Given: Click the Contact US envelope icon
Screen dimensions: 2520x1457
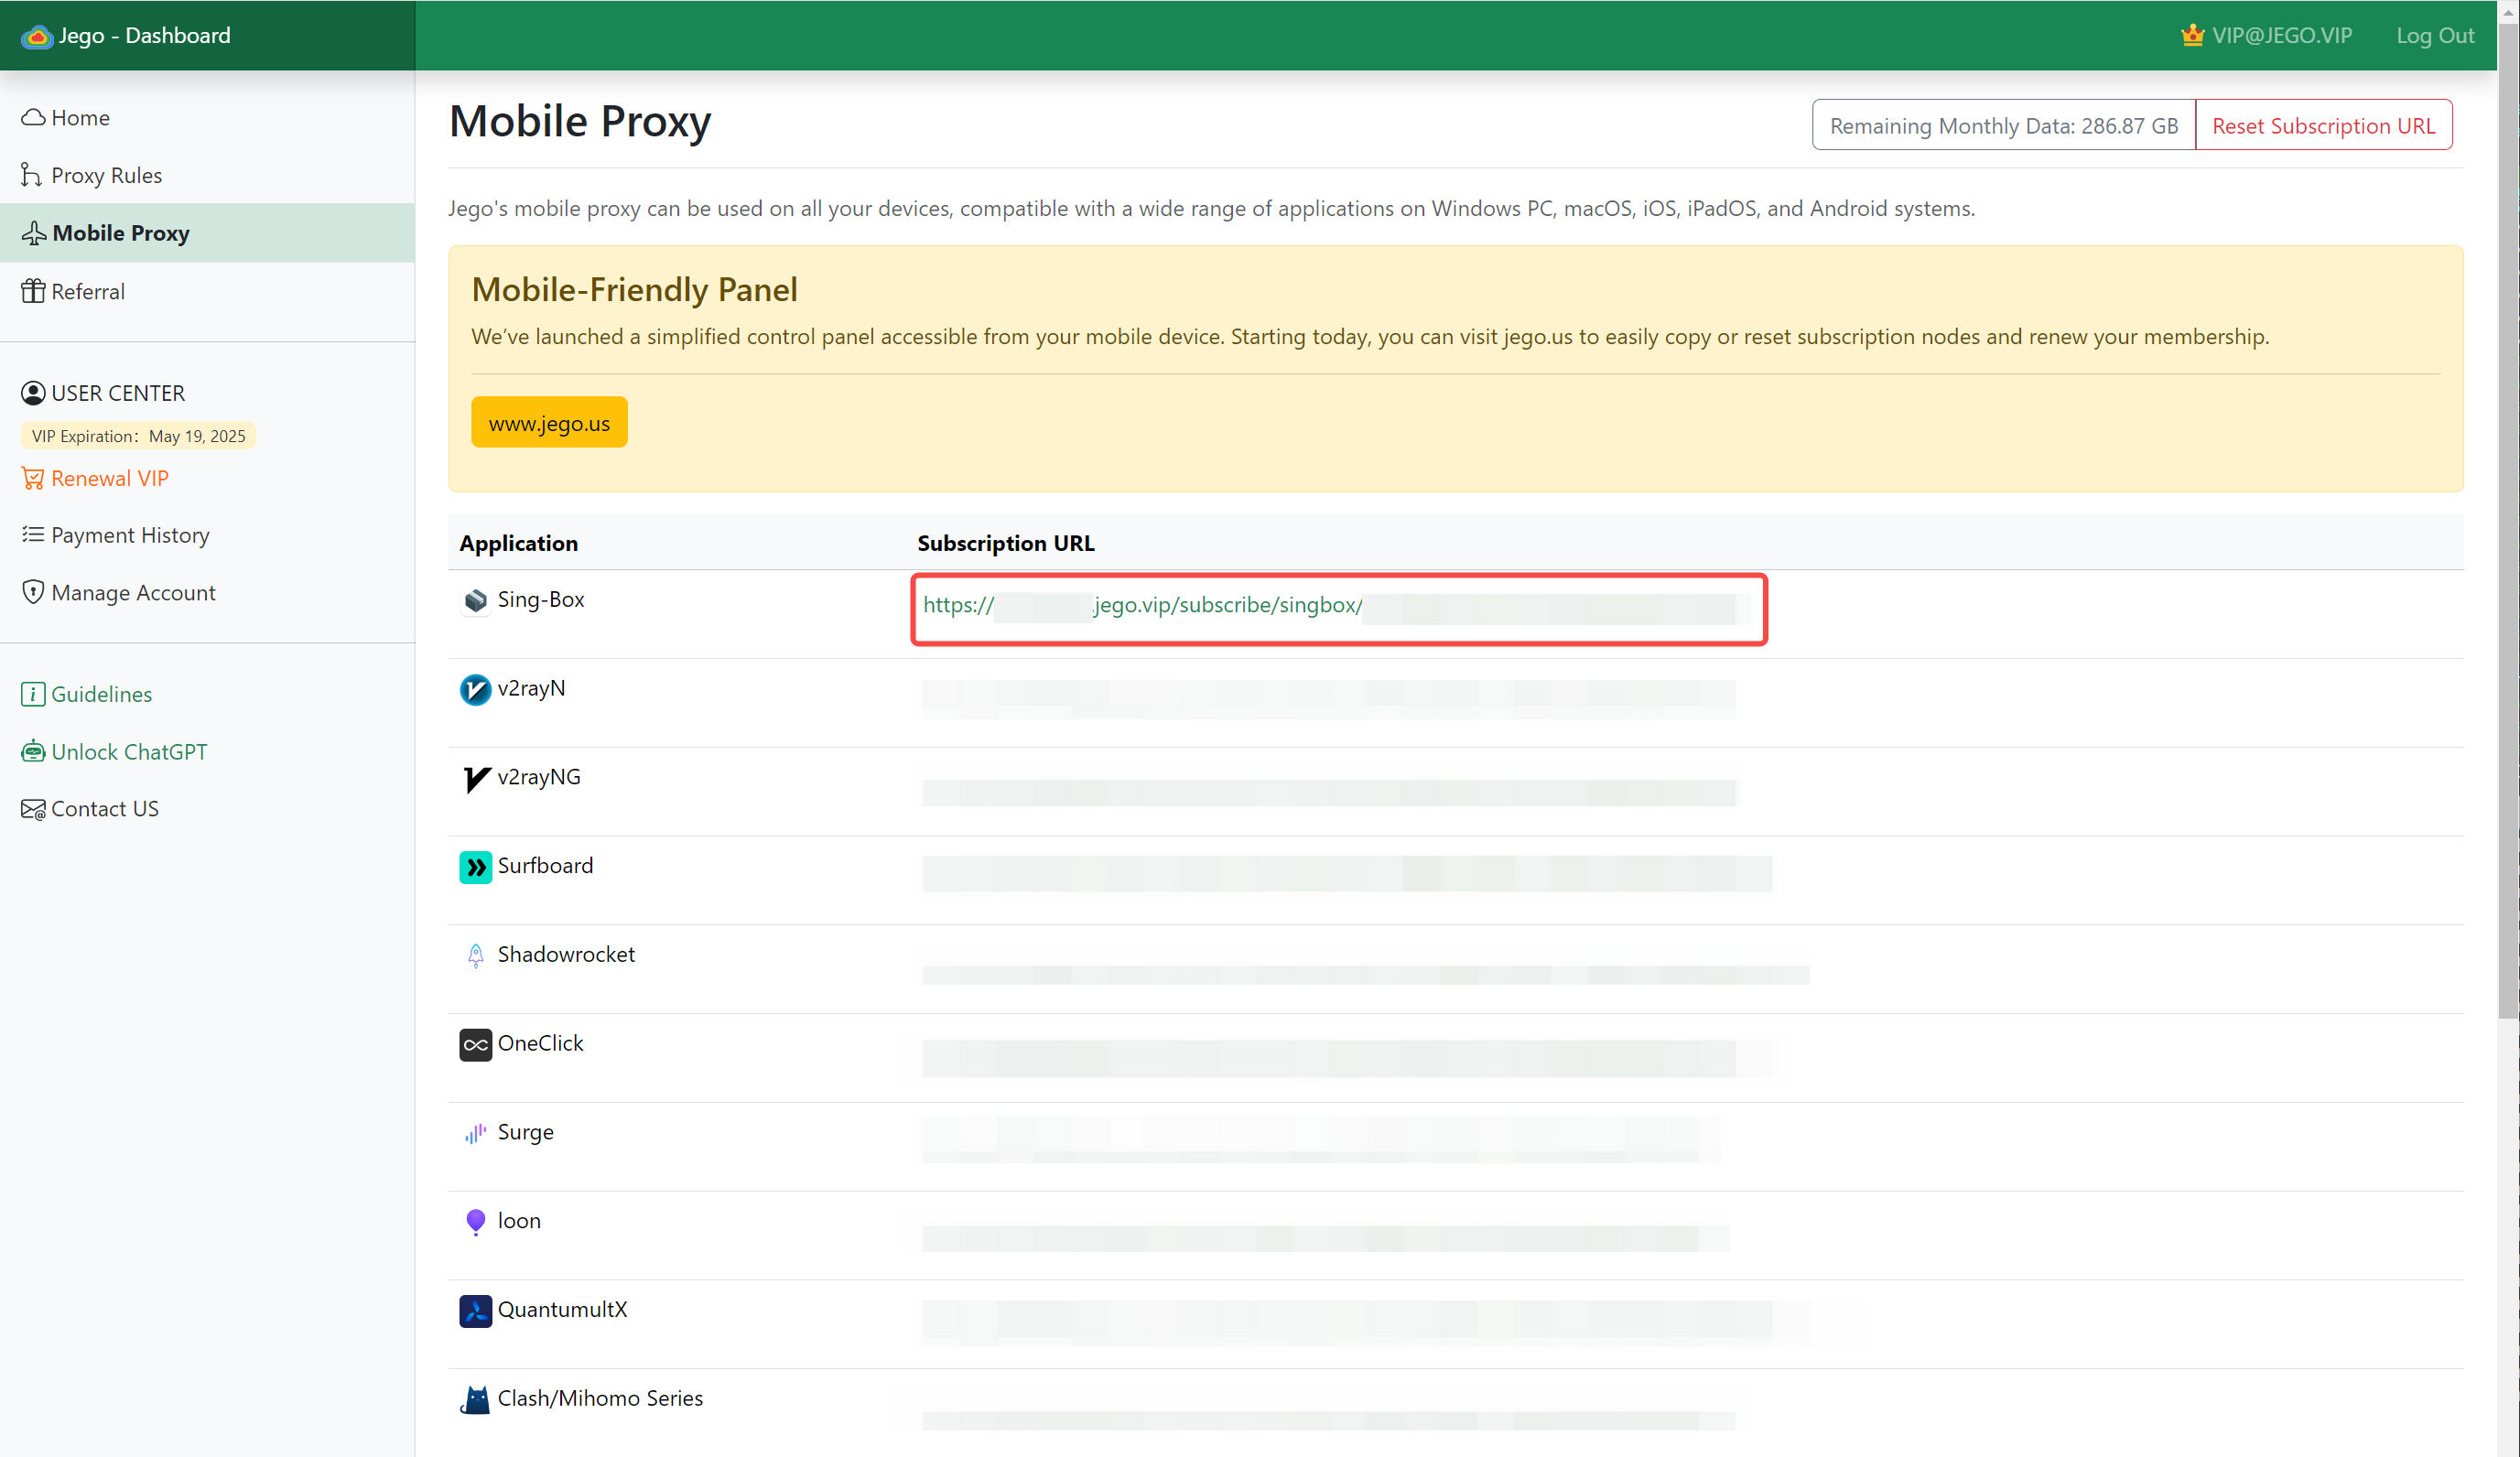Looking at the screenshot, I should pyautogui.click(x=33, y=809).
